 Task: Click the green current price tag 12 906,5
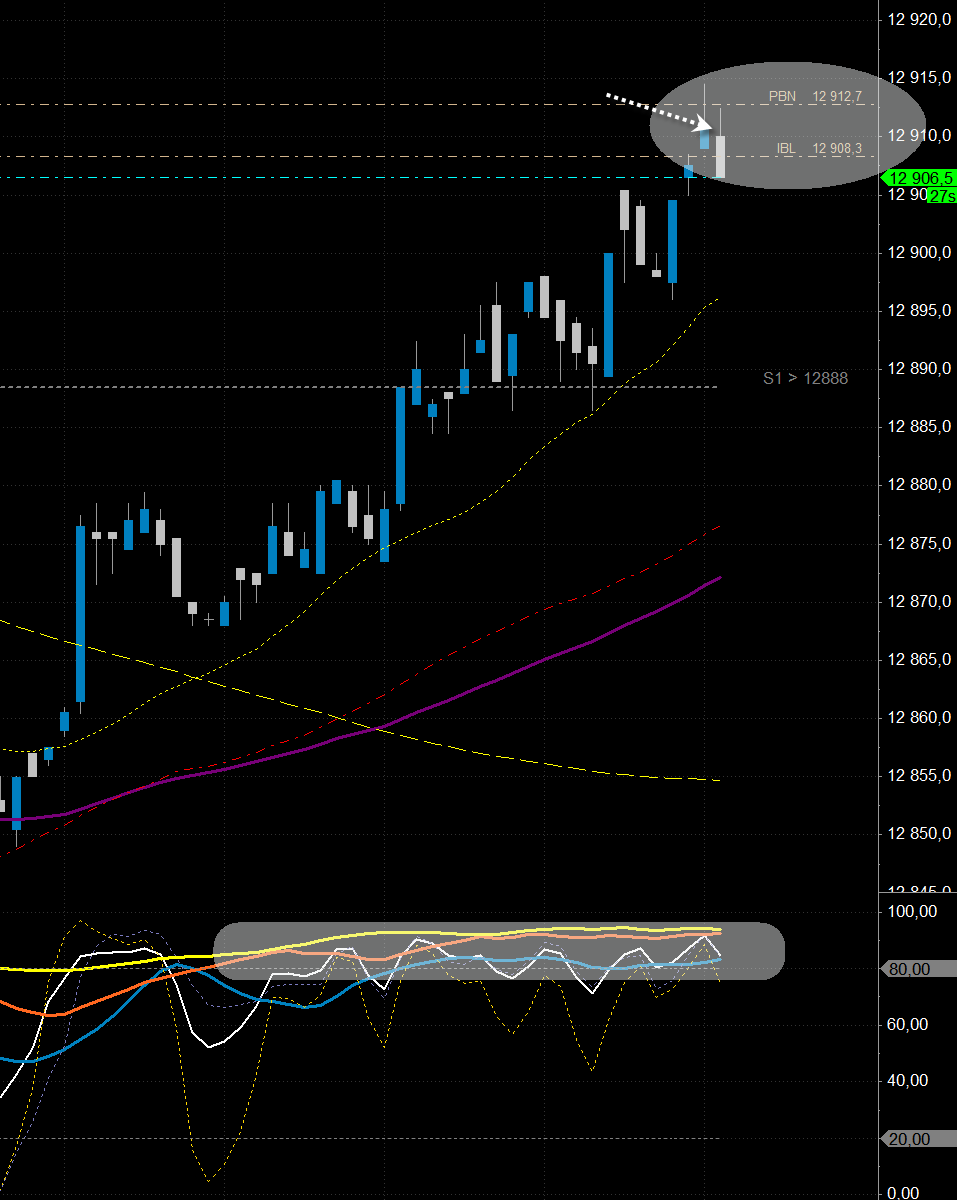(x=918, y=178)
